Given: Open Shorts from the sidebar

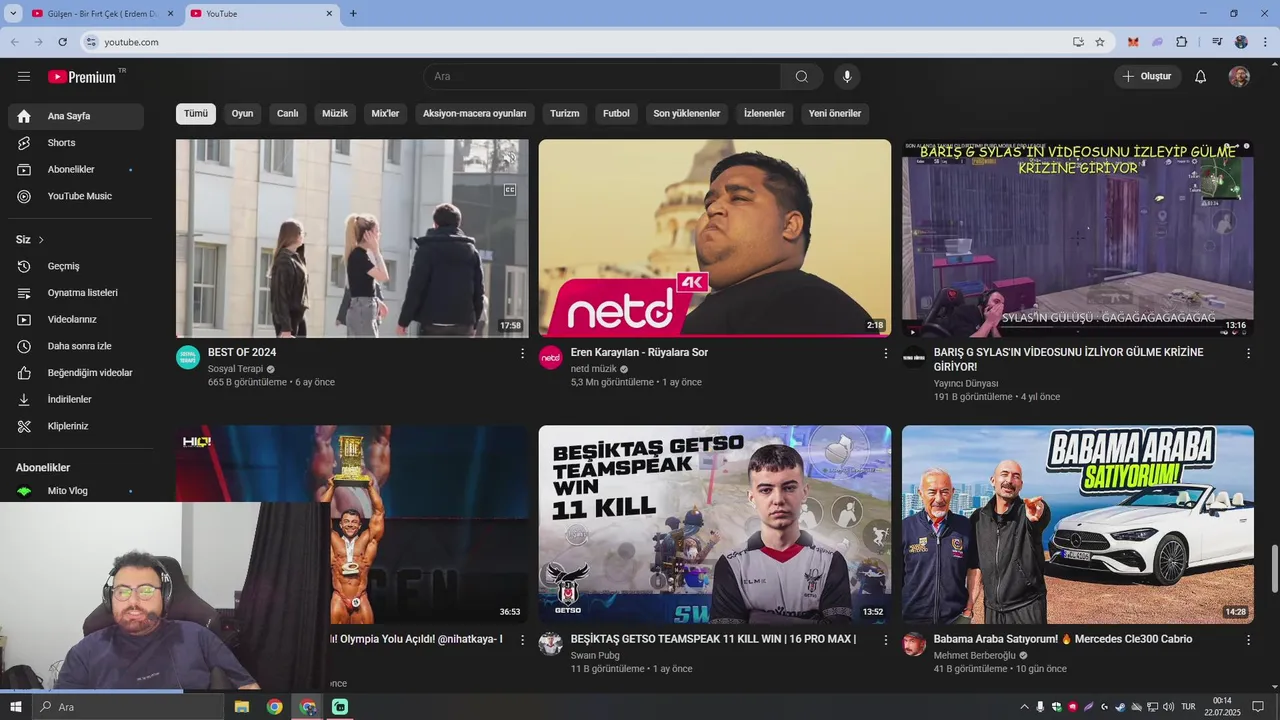Looking at the screenshot, I should [x=76, y=143].
